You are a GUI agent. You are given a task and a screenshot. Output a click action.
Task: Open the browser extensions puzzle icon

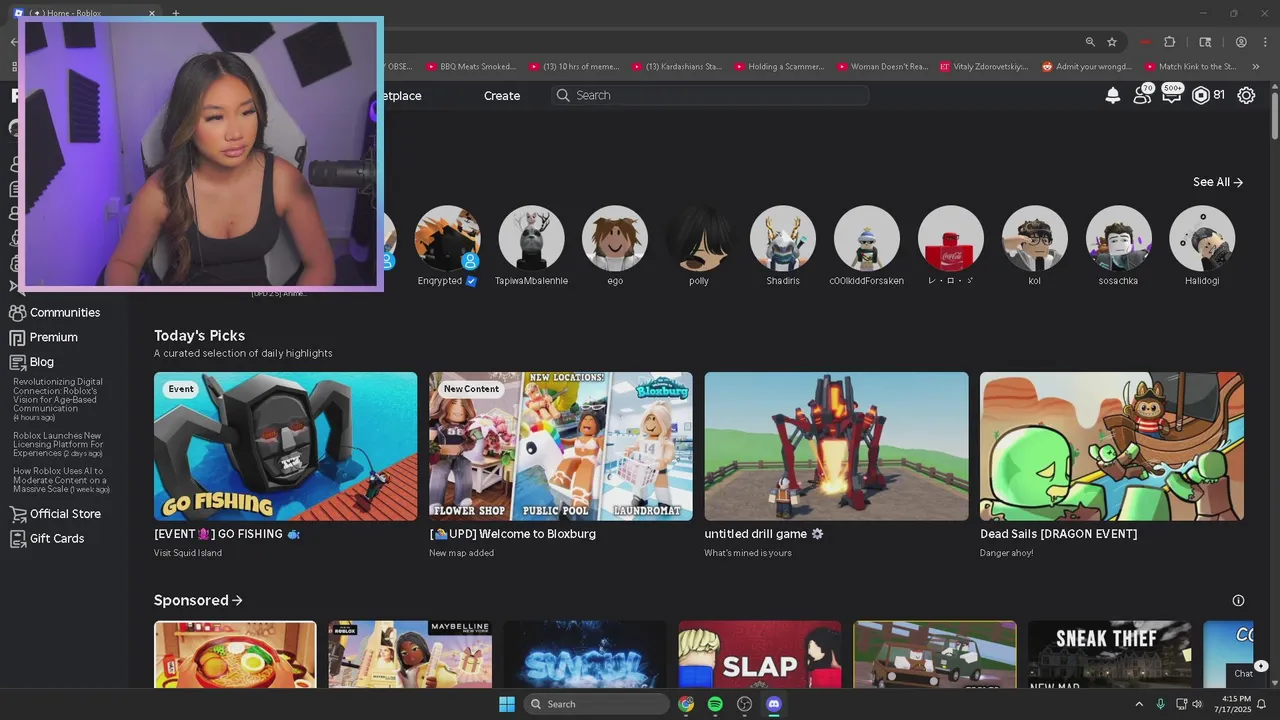[x=1169, y=42]
